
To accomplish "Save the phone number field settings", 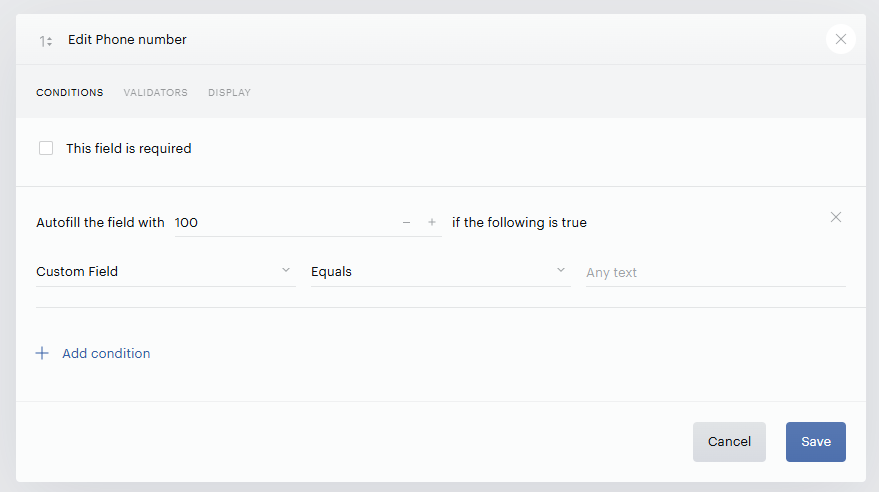I will 815,442.
